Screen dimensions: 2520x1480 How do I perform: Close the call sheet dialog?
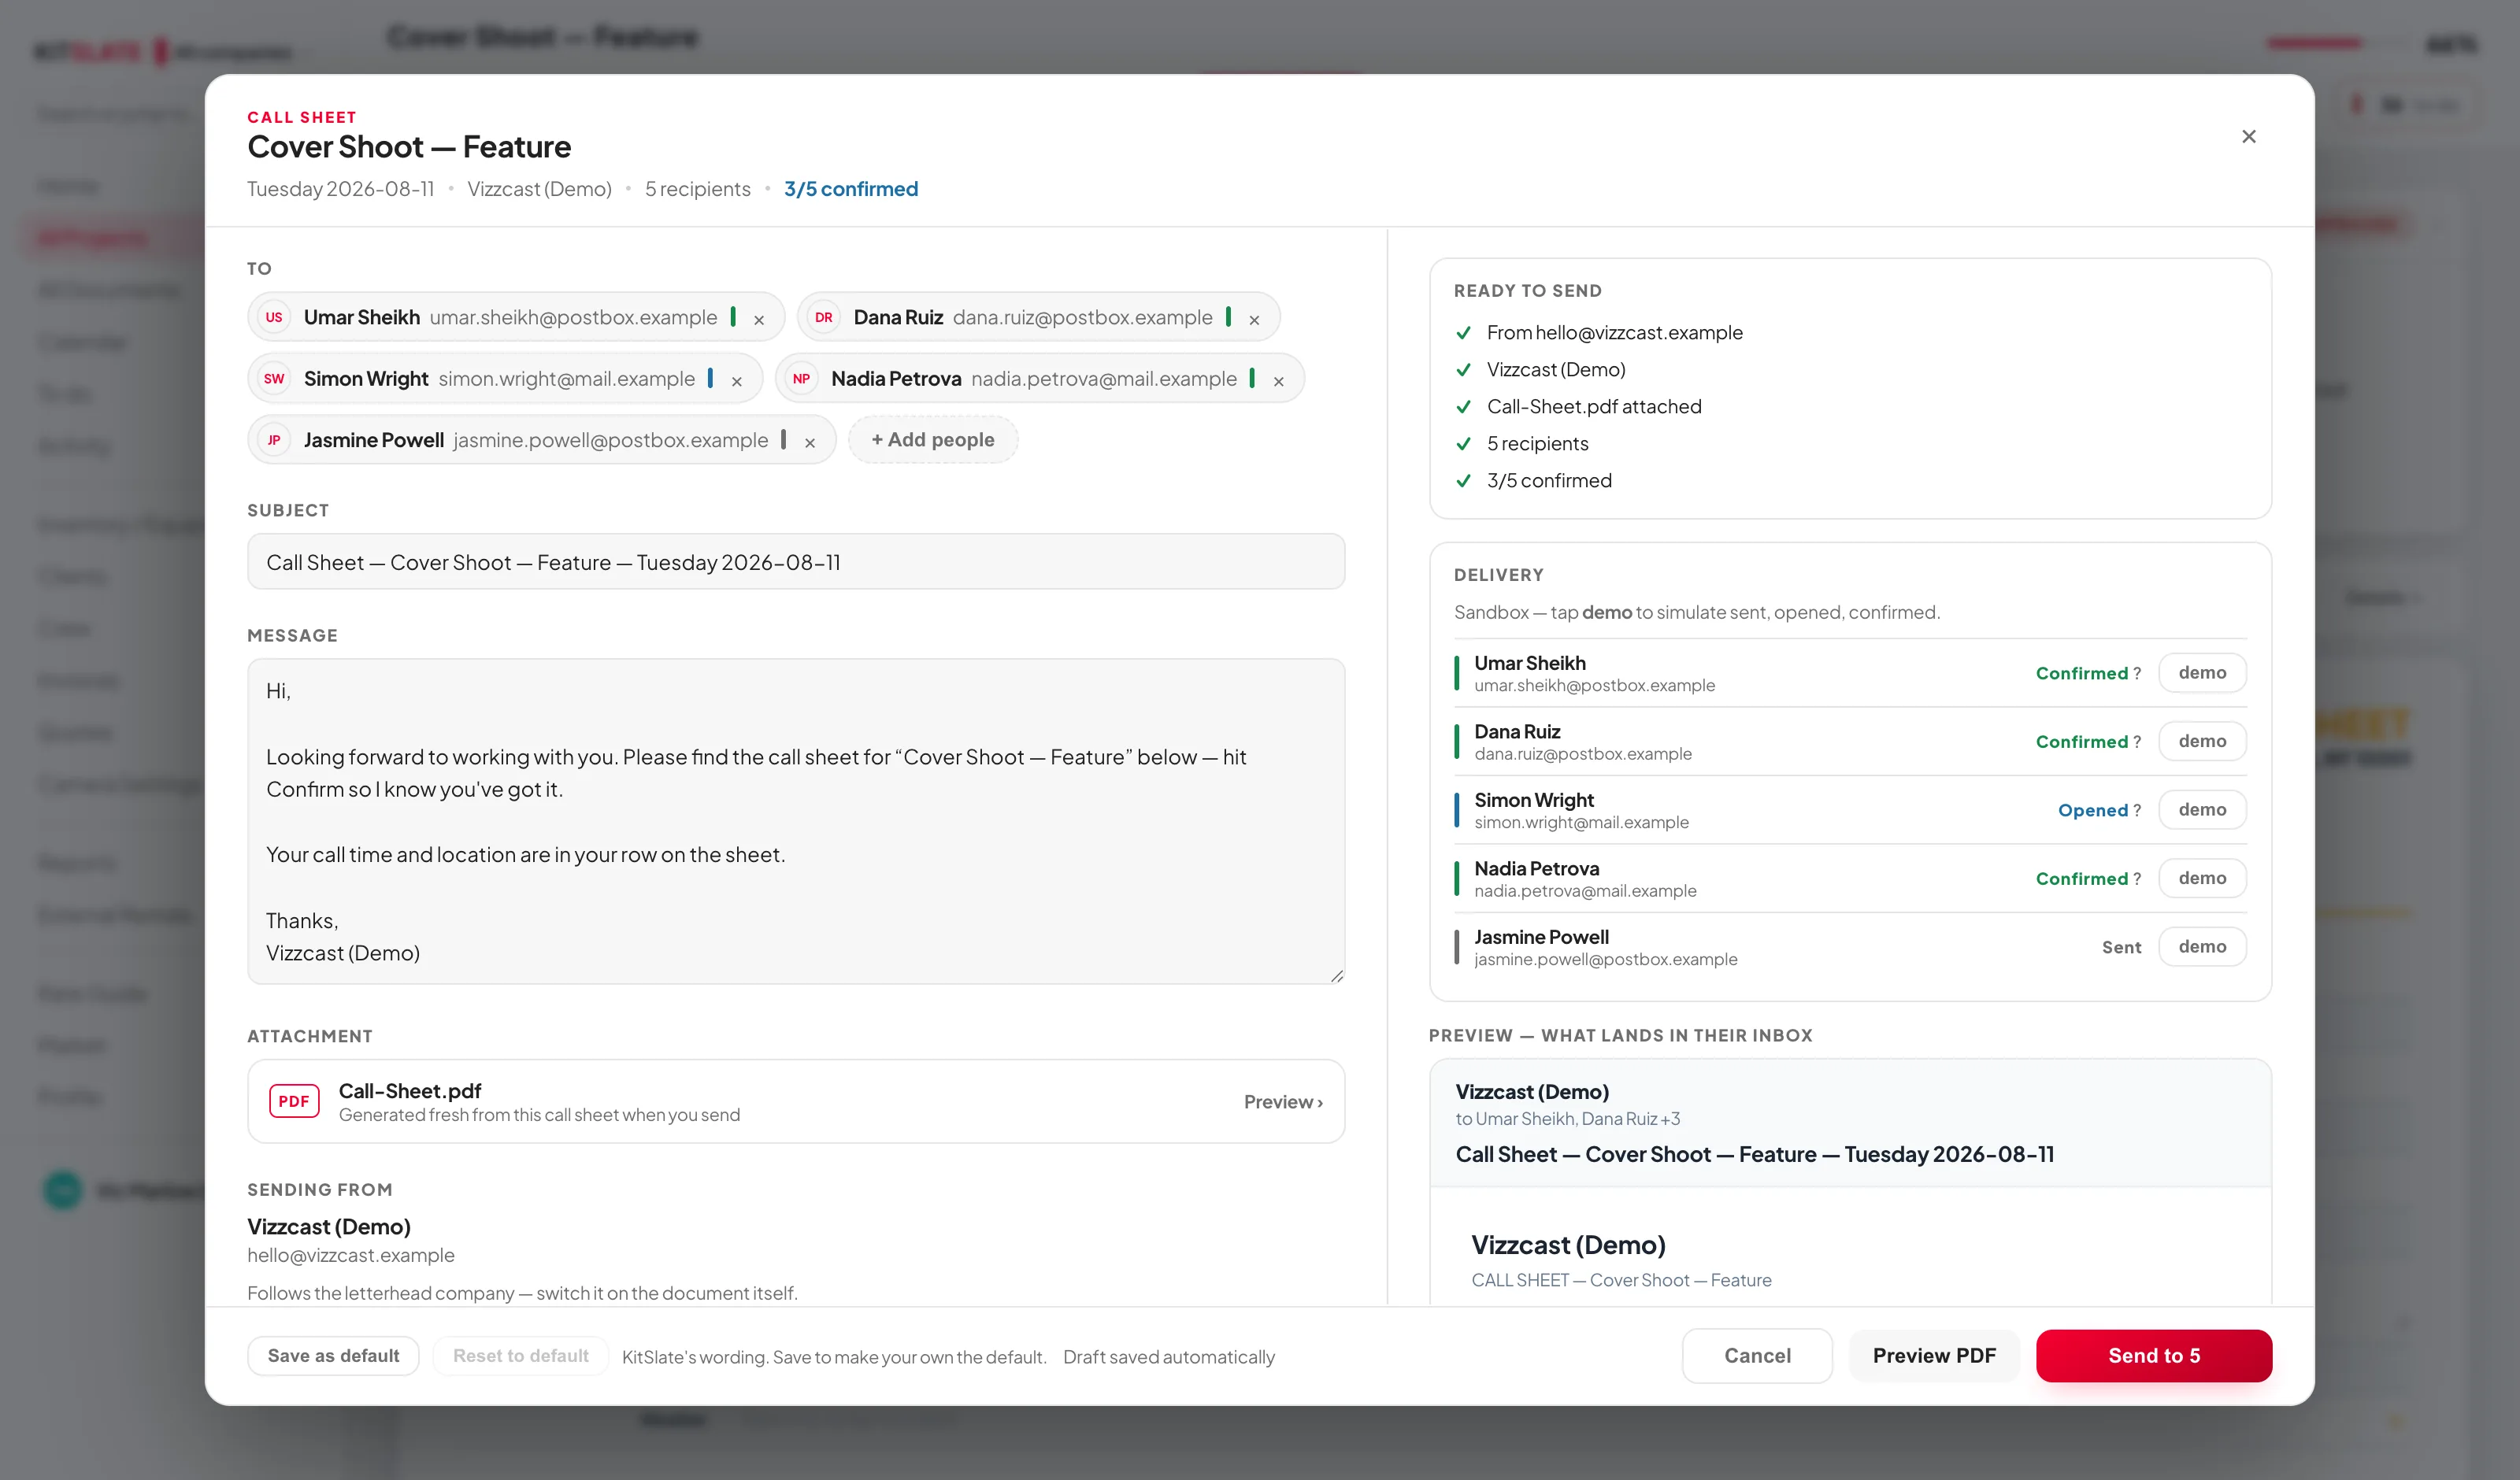pyautogui.click(x=2248, y=137)
